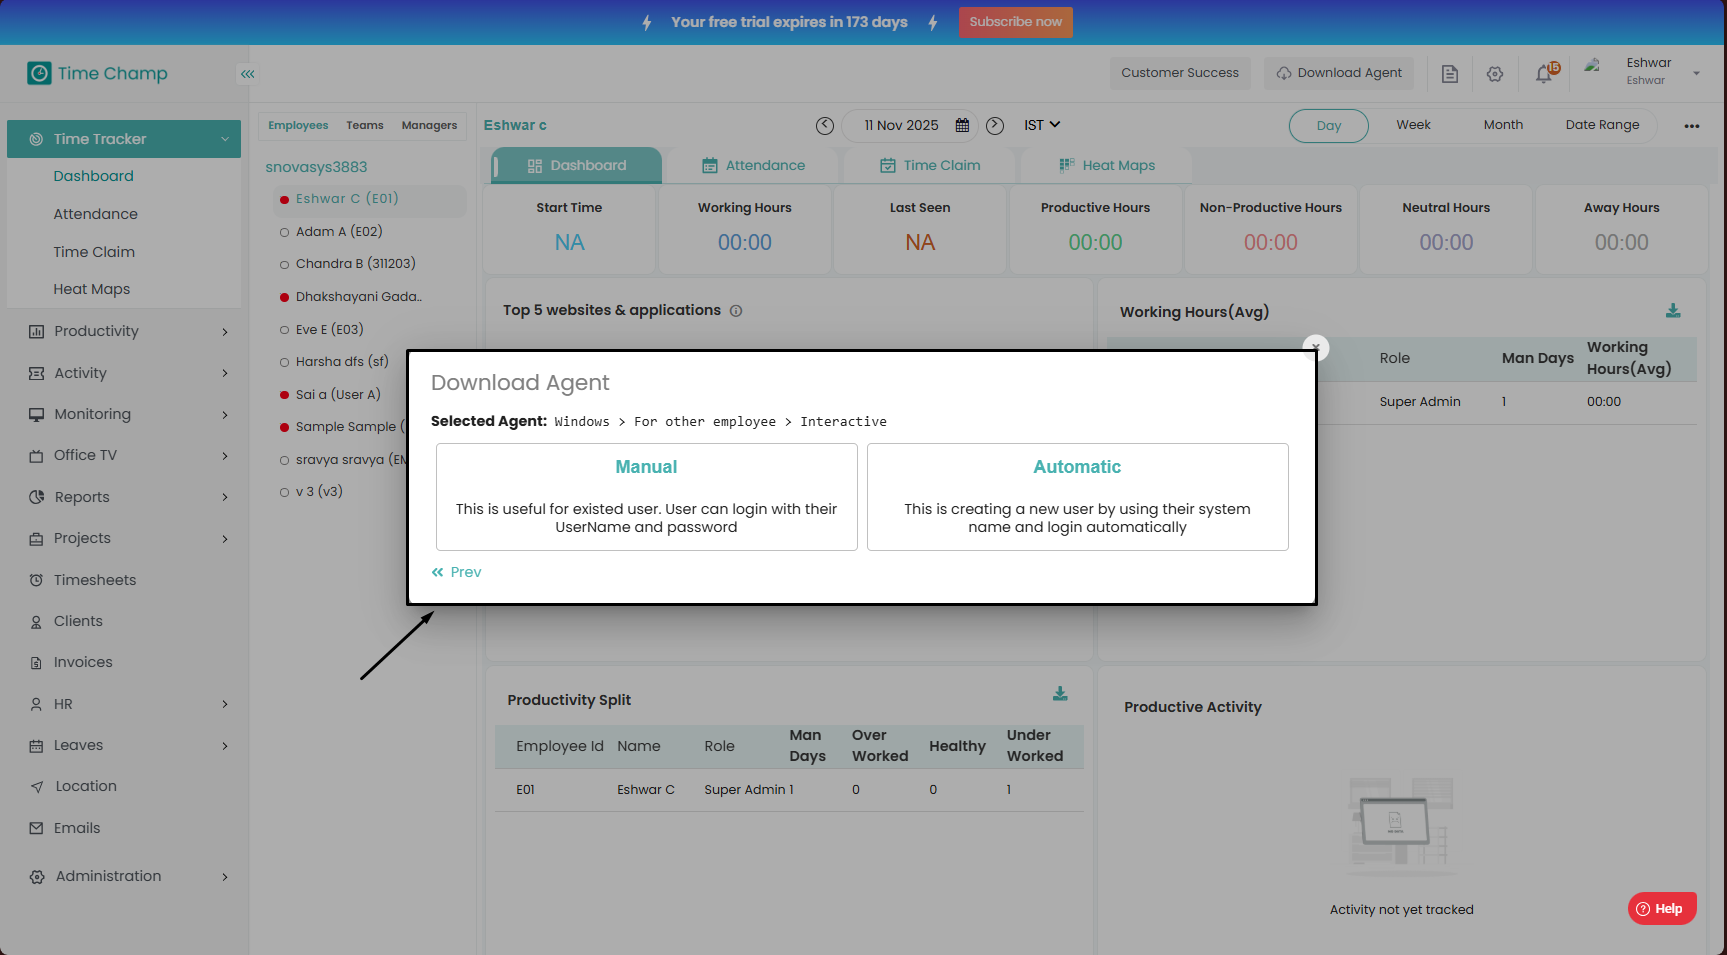Expand the Activity menu chevron

(225, 373)
